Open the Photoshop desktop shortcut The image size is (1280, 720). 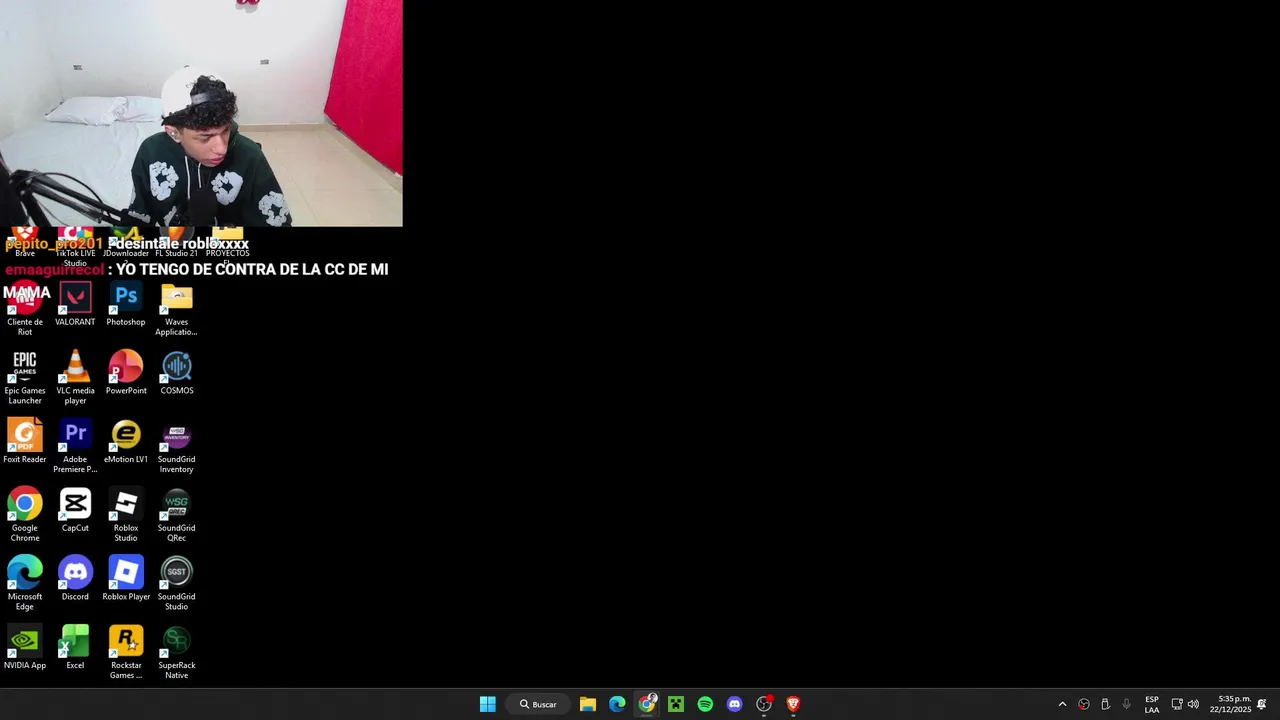coord(126,304)
